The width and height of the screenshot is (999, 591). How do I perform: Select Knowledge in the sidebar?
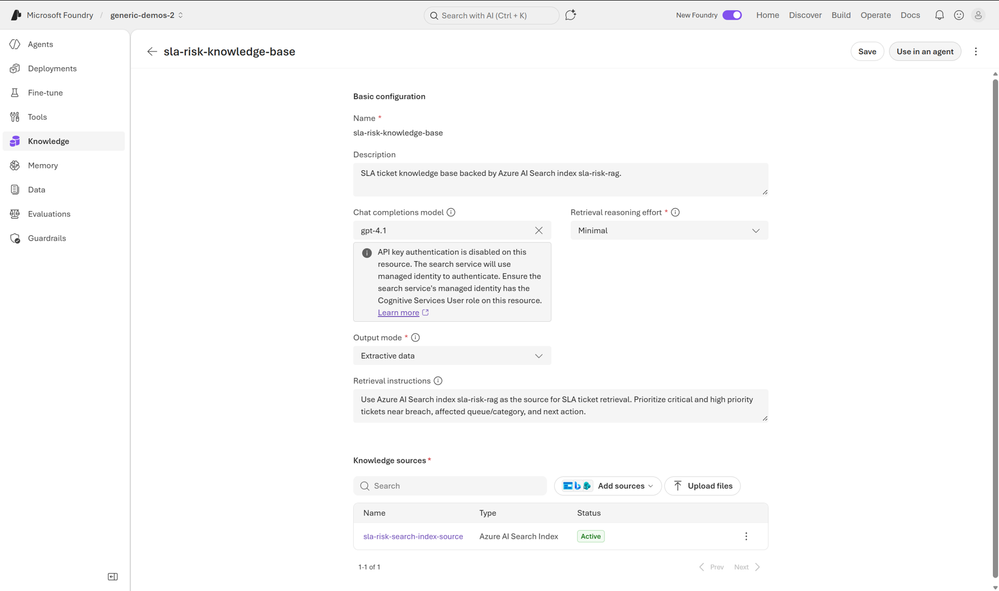point(64,141)
